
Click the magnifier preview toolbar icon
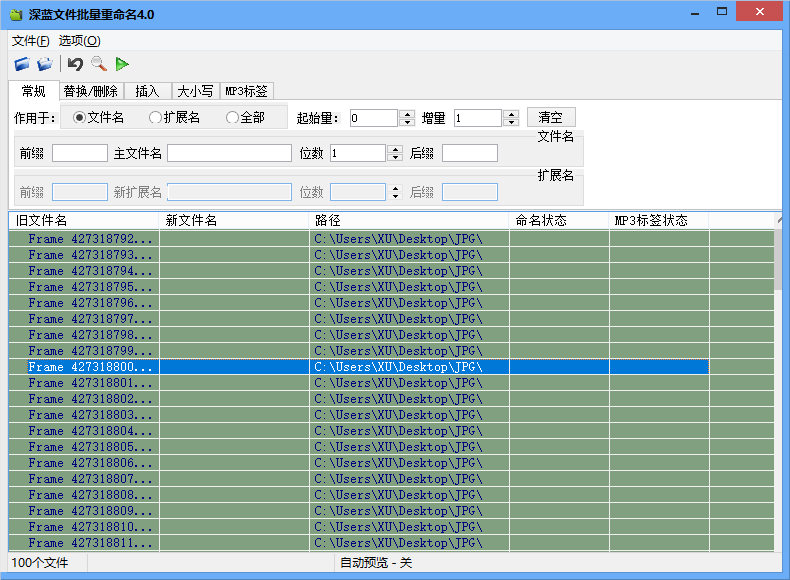point(99,64)
